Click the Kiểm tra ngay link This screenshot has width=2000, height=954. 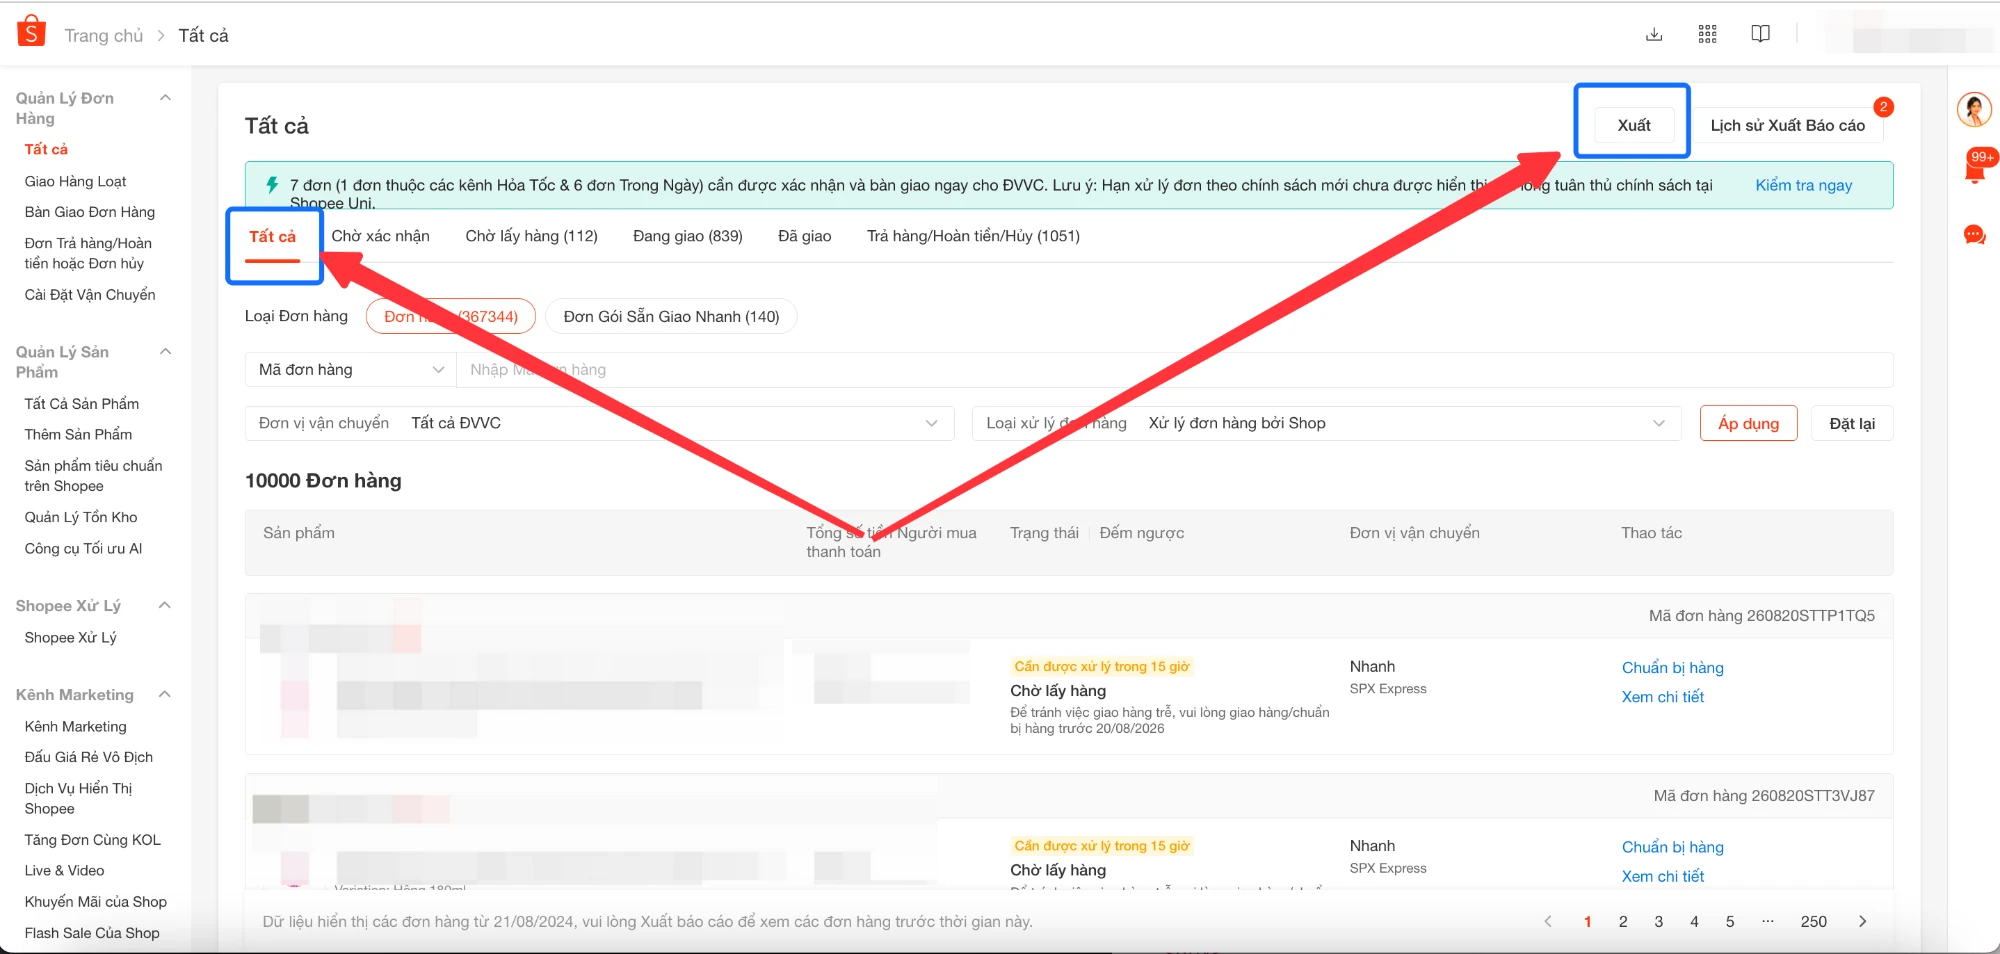pyautogui.click(x=1804, y=185)
